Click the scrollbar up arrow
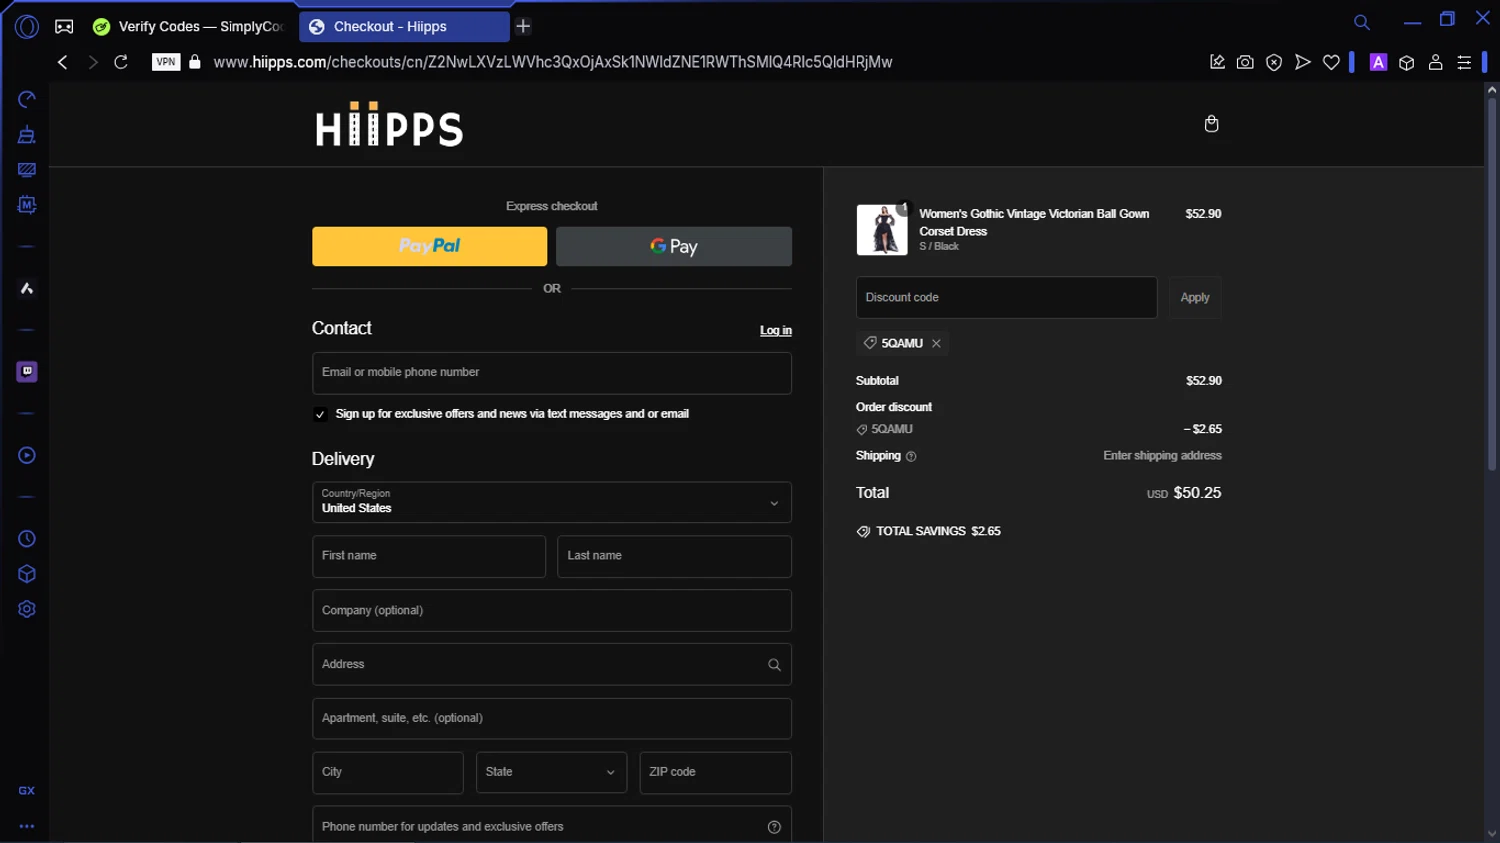1500x843 pixels. pyautogui.click(x=1491, y=90)
